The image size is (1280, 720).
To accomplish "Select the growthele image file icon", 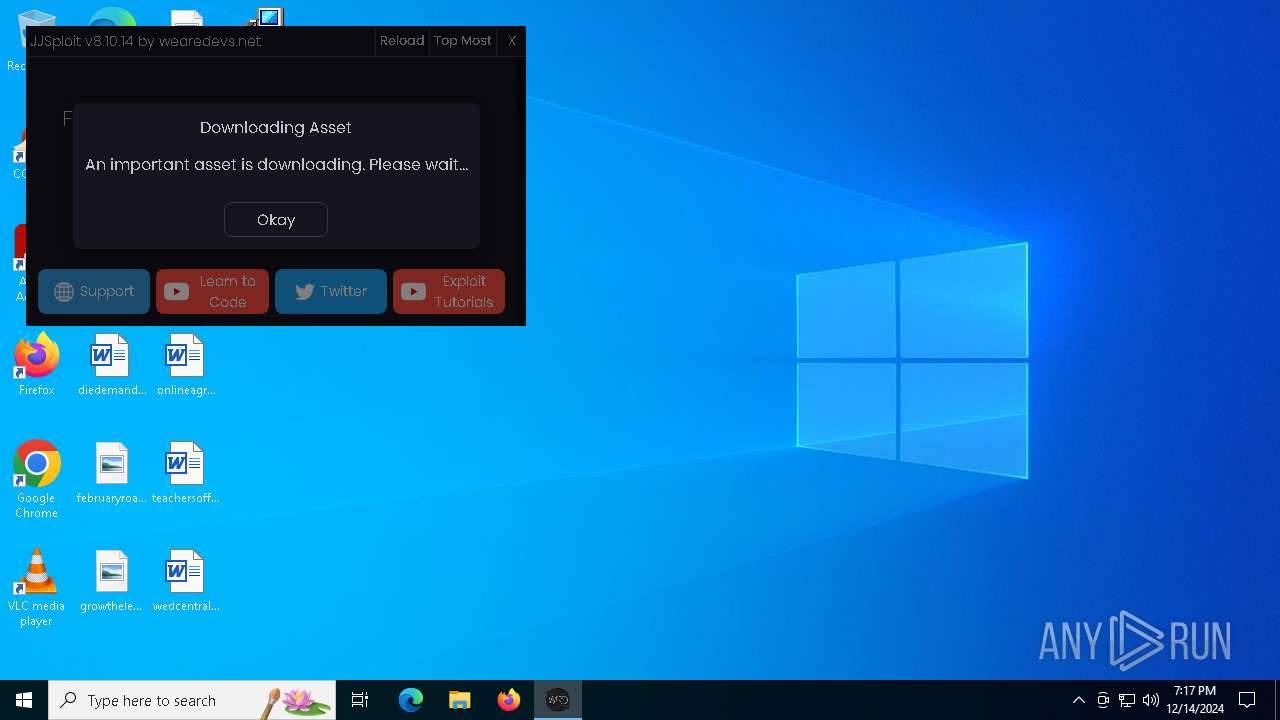I will (111, 581).
